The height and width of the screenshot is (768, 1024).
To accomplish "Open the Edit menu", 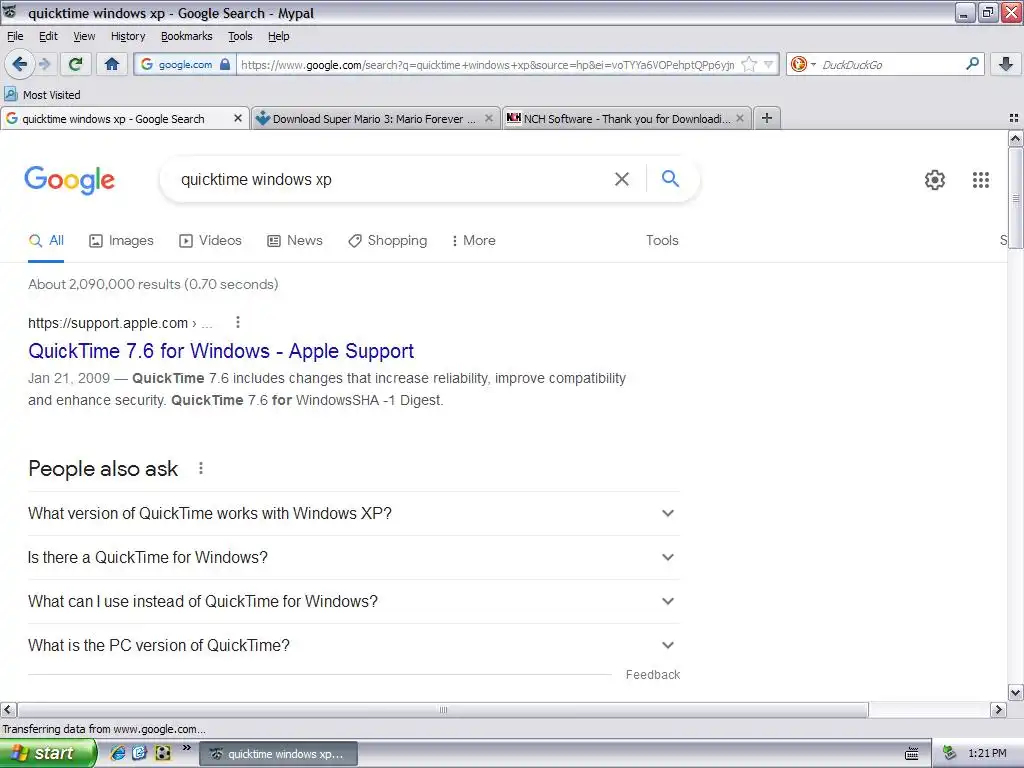I will (48, 36).
